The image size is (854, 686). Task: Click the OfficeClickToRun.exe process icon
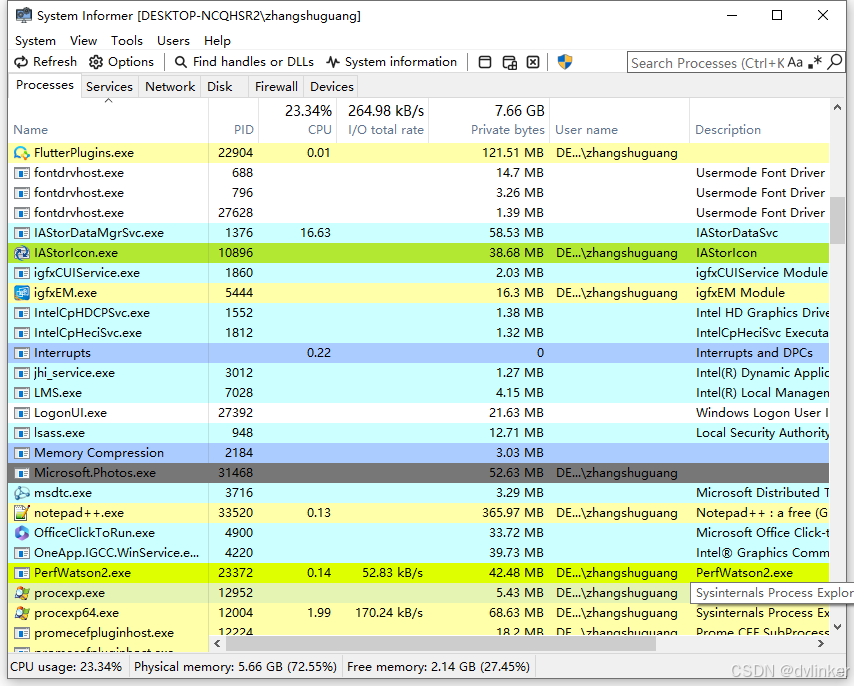22,533
